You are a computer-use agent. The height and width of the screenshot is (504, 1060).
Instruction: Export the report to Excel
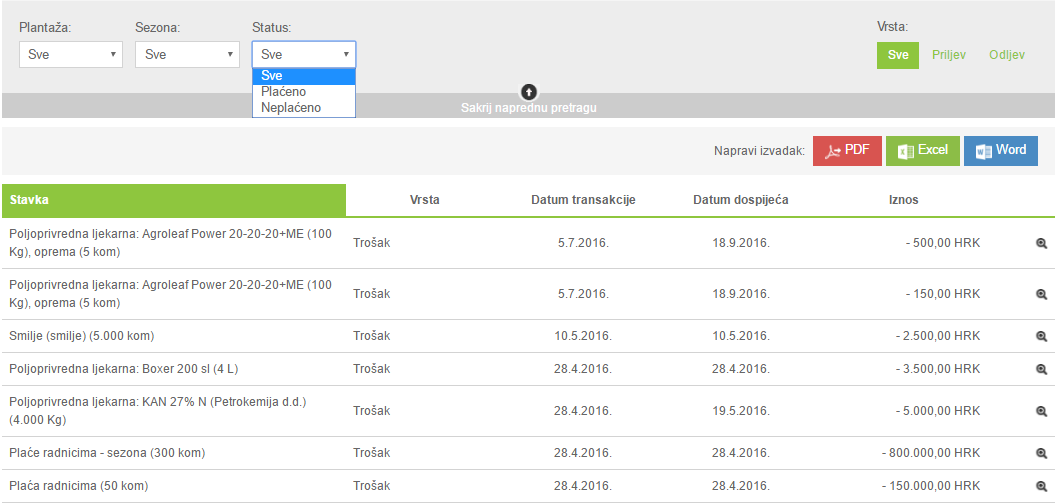tap(922, 151)
